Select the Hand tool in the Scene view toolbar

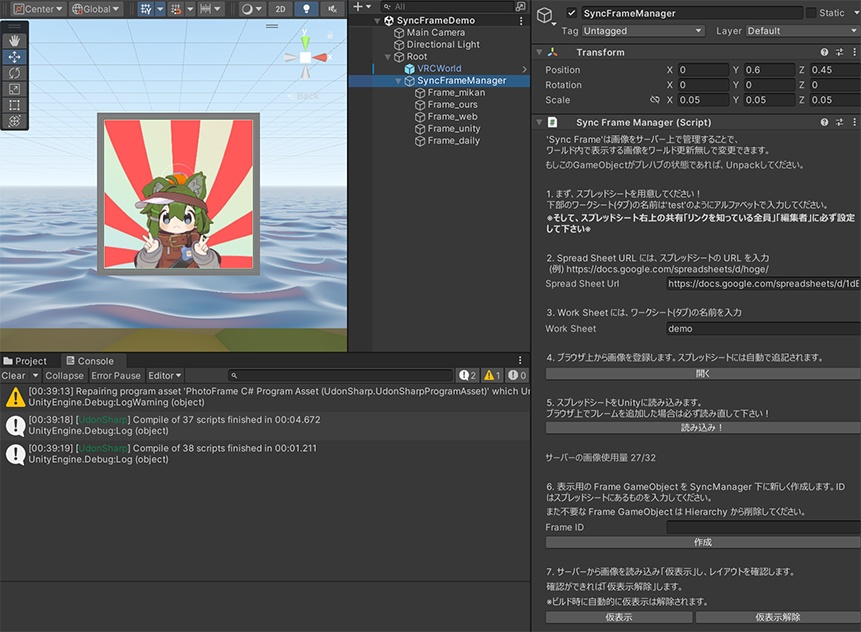(14, 41)
